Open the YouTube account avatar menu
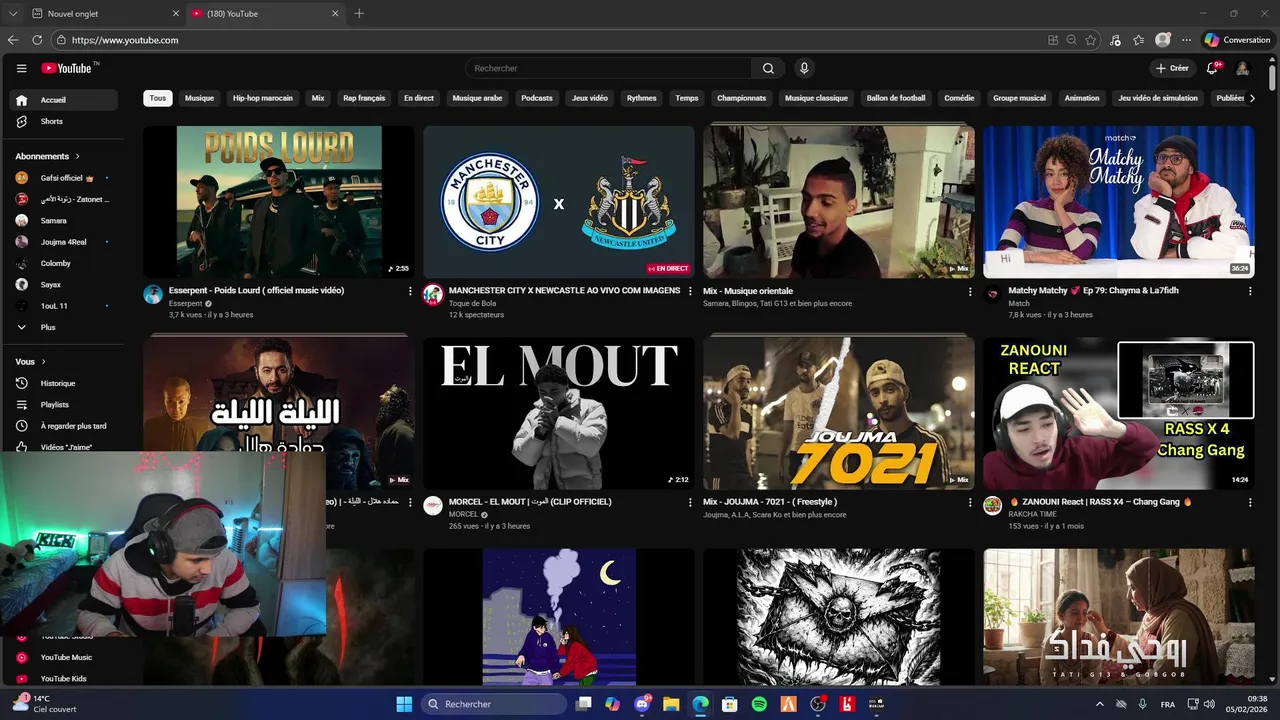Image resolution: width=1280 pixels, height=720 pixels. click(x=1243, y=68)
